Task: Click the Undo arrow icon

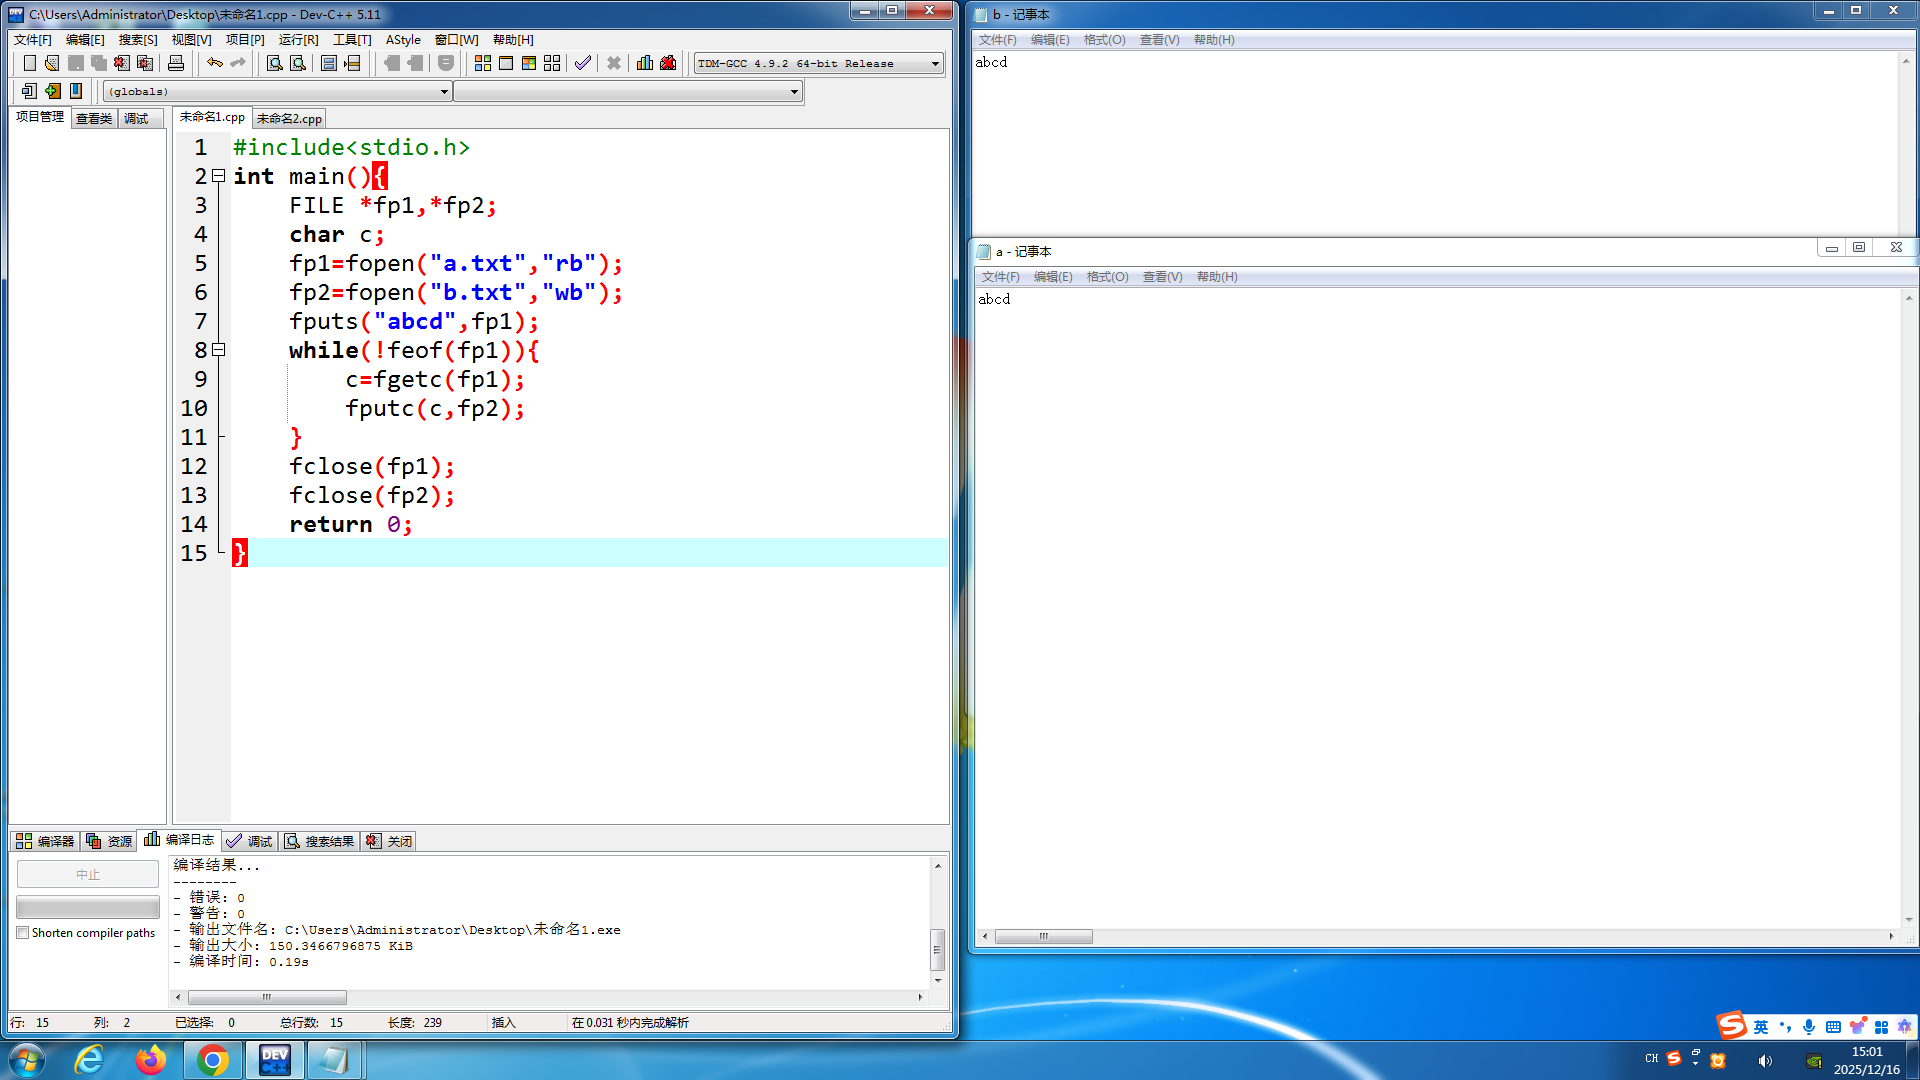Action: pos(214,63)
